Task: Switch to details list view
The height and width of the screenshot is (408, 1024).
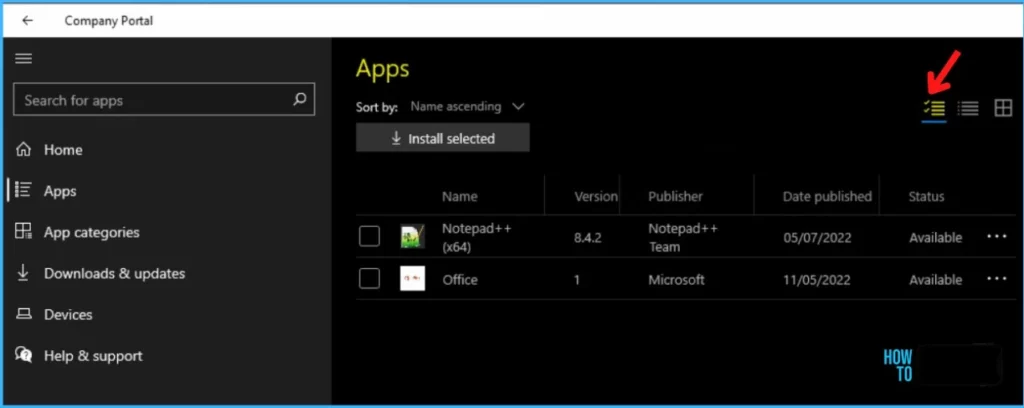Action: (968, 108)
